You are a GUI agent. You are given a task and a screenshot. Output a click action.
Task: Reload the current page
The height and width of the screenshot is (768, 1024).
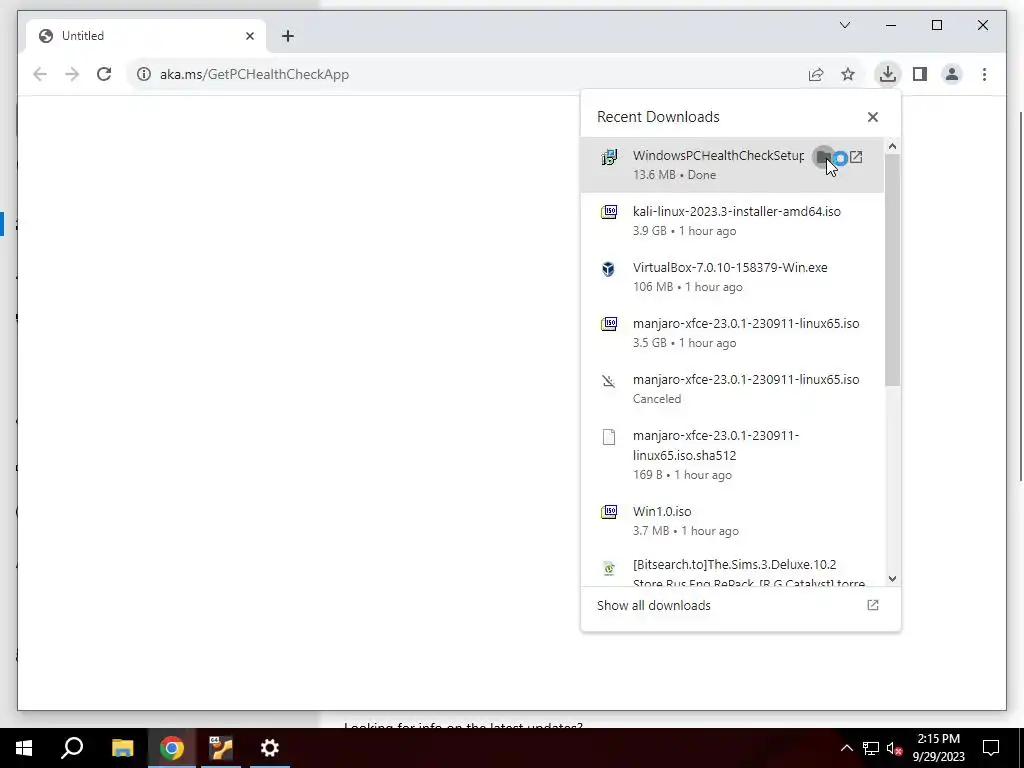104,74
